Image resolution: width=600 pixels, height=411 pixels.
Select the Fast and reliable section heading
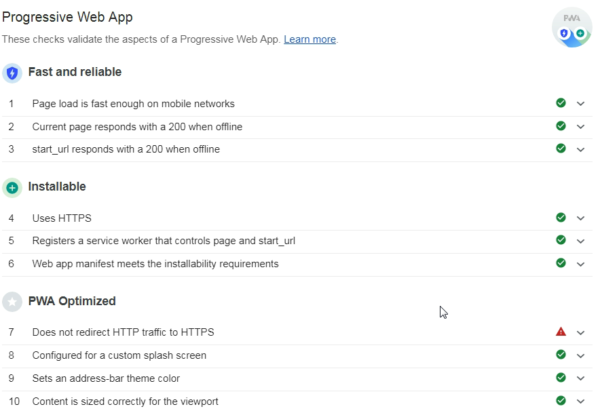pos(75,72)
